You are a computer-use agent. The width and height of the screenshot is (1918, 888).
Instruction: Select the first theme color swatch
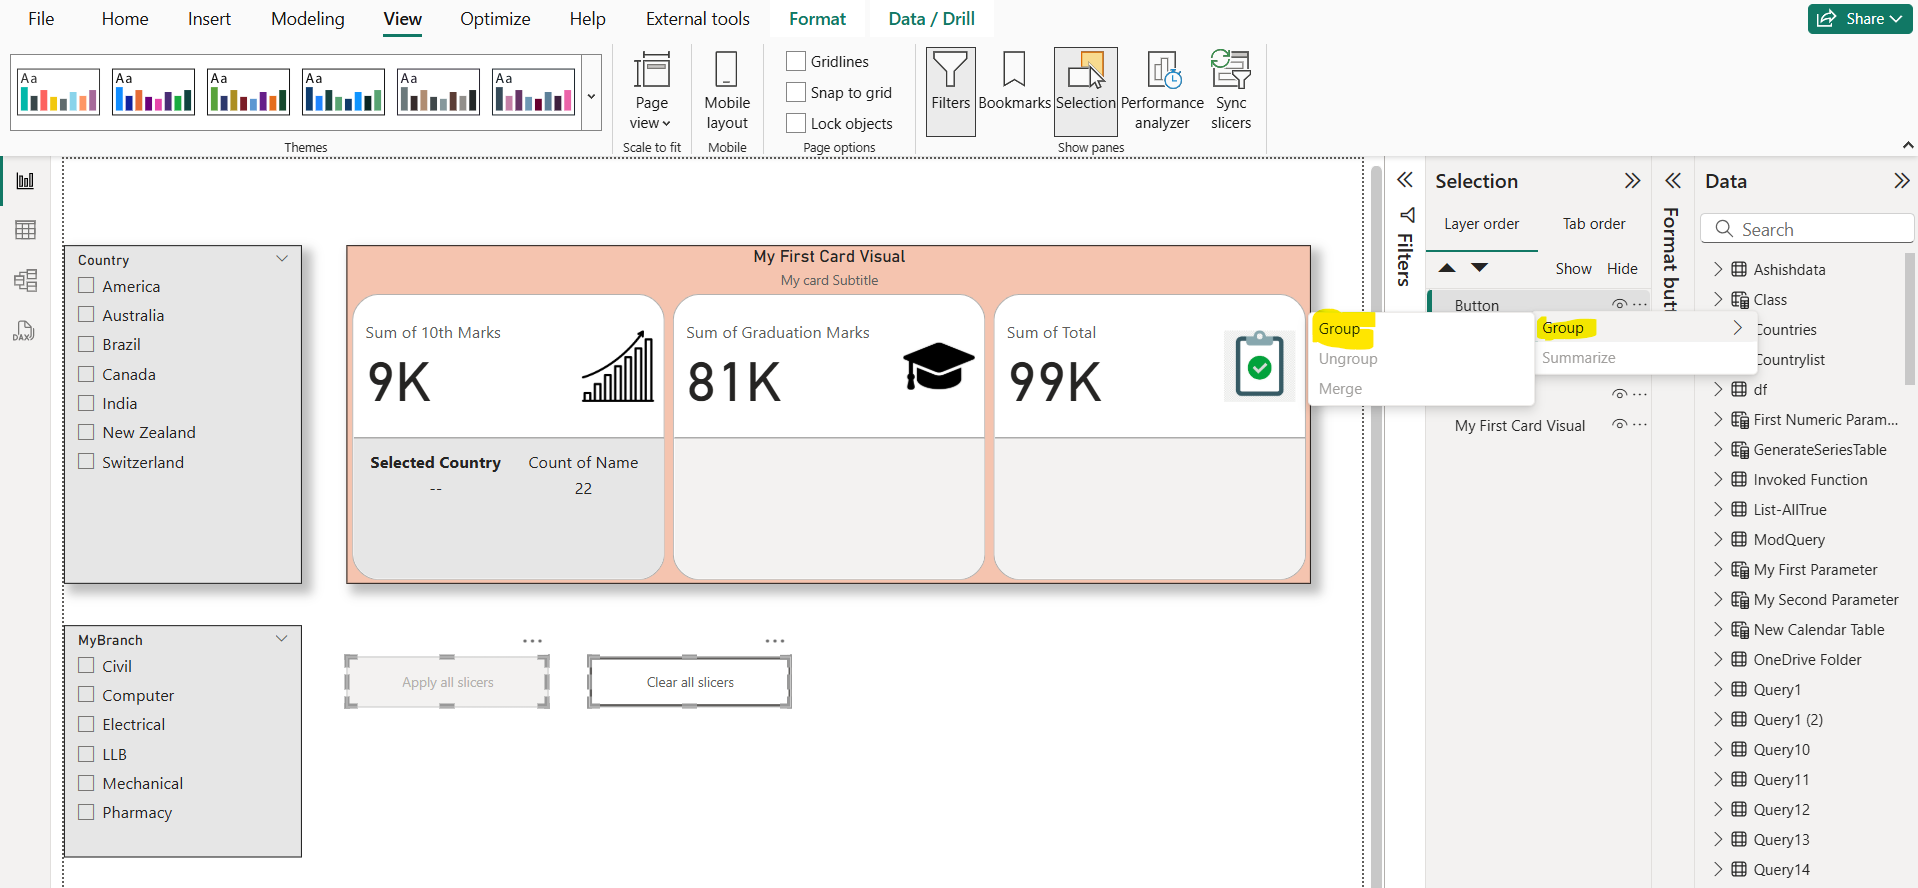pyautogui.click(x=58, y=92)
